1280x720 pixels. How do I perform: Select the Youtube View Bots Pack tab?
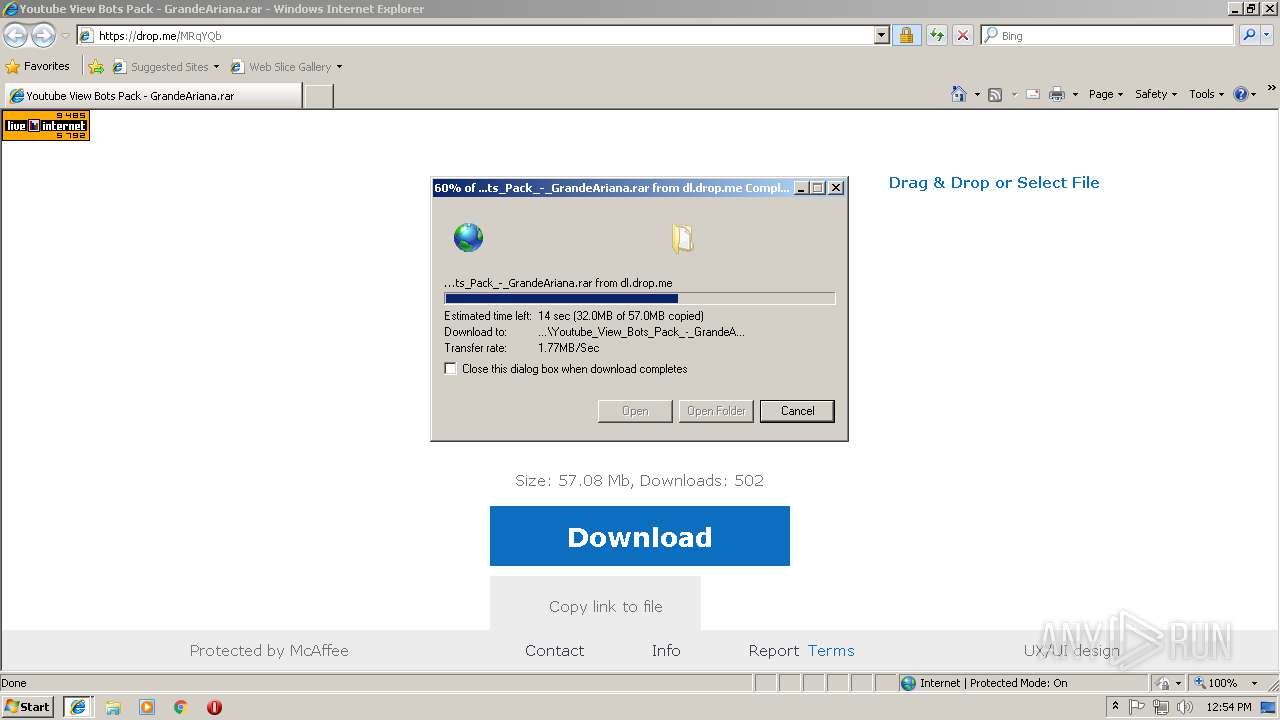[152, 96]
